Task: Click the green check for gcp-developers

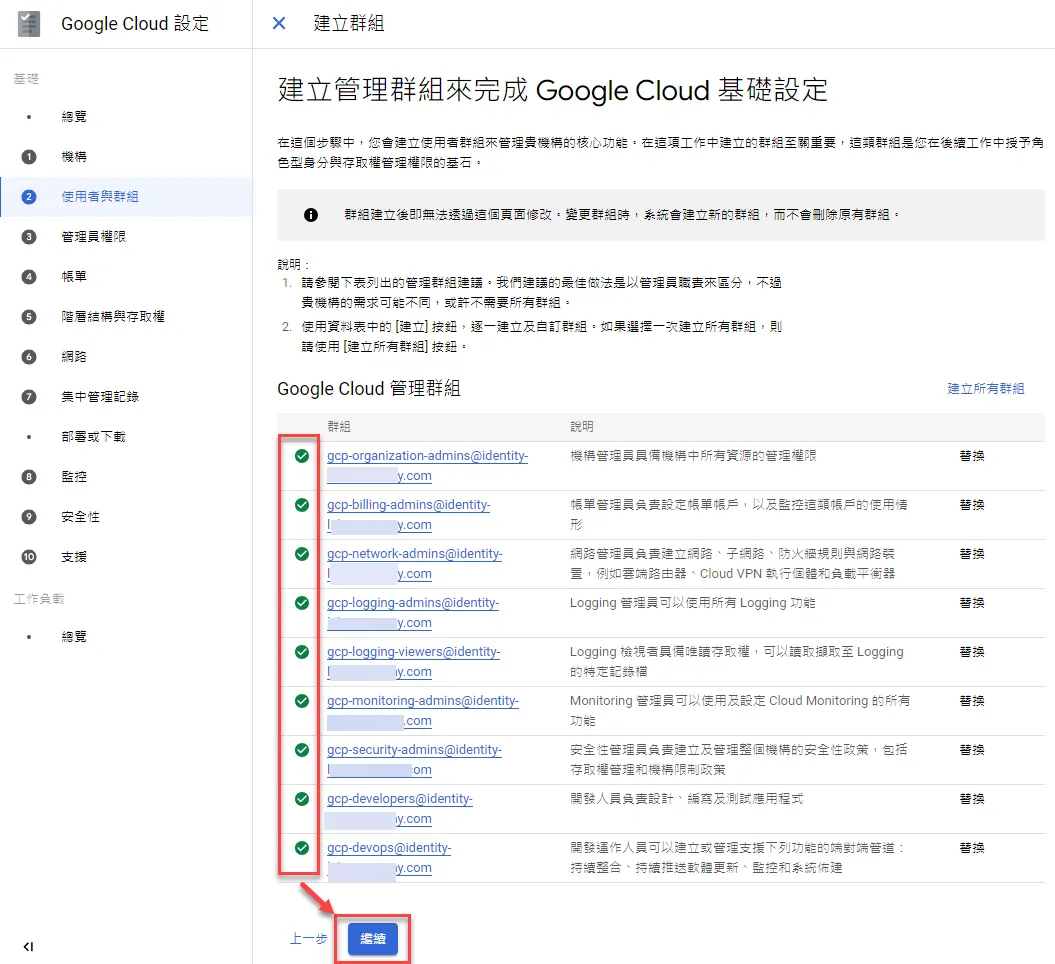Action: 302,800
